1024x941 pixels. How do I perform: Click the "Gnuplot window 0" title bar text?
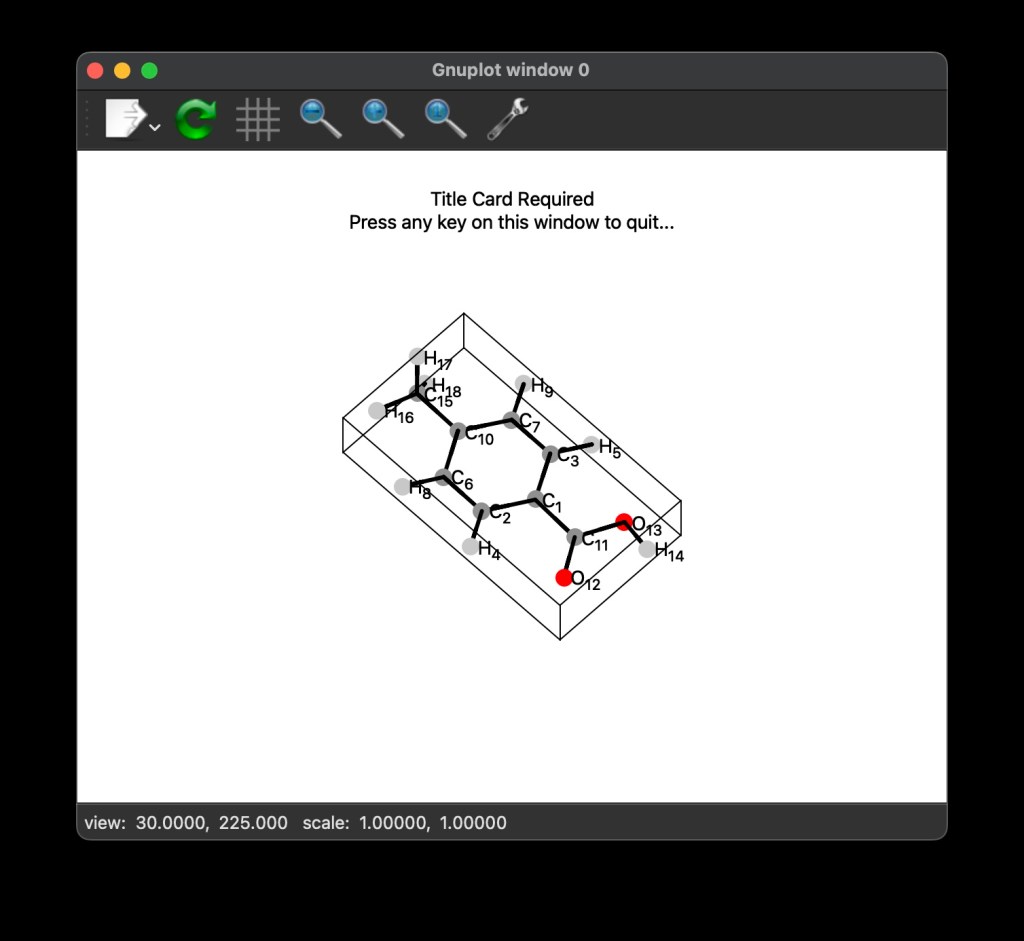[510, 70]
